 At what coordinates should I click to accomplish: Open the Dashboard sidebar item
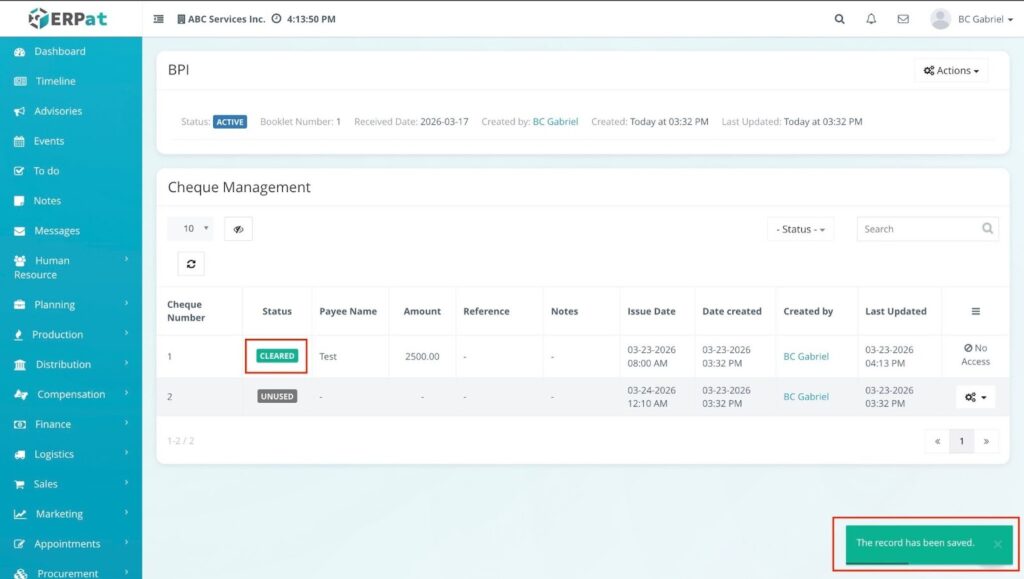point(60,51)
